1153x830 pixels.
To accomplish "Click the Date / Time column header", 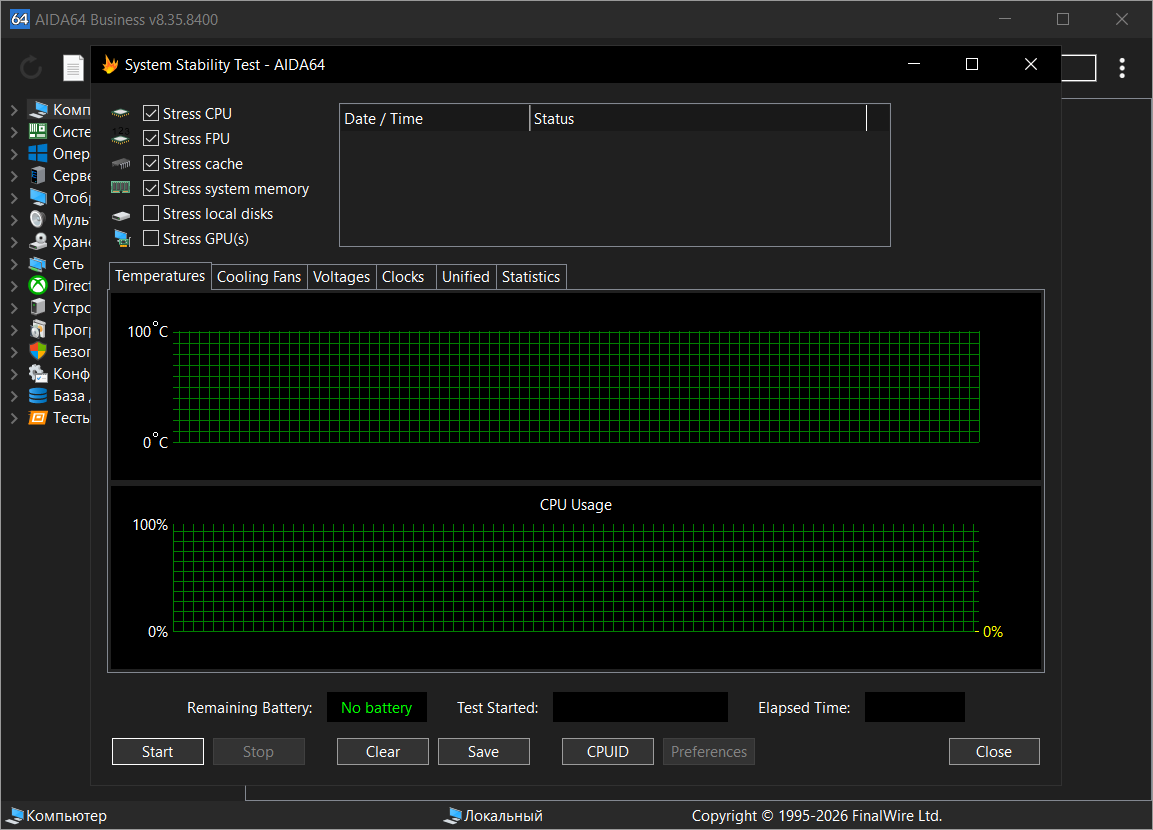I will pos(435,118).
